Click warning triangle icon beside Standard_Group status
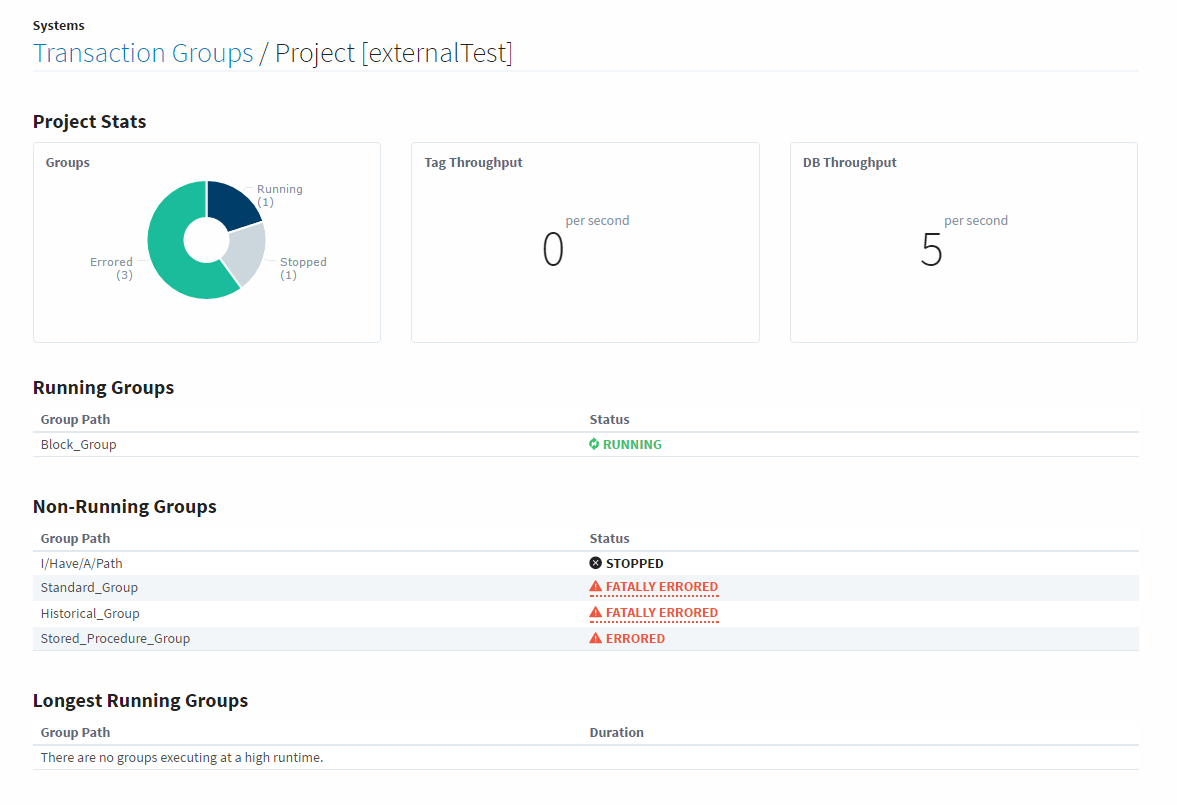Image resolution: width=1177 pixels, height=805 pixels. point(596,587)
